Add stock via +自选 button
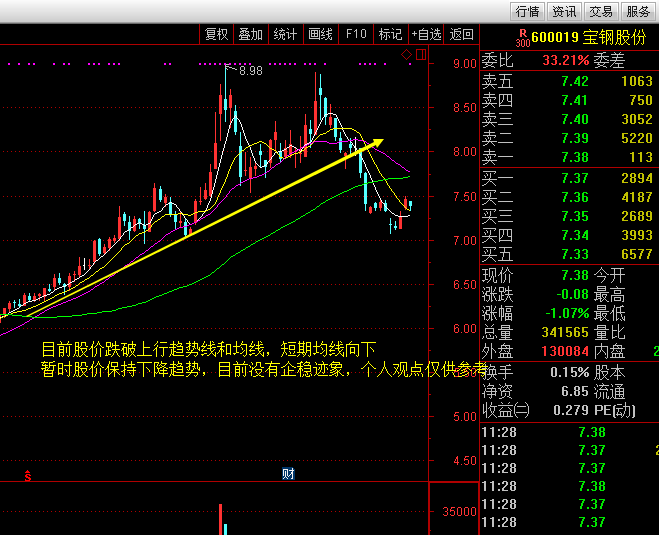This screenshot has width=659, height=535. [426, 34]
